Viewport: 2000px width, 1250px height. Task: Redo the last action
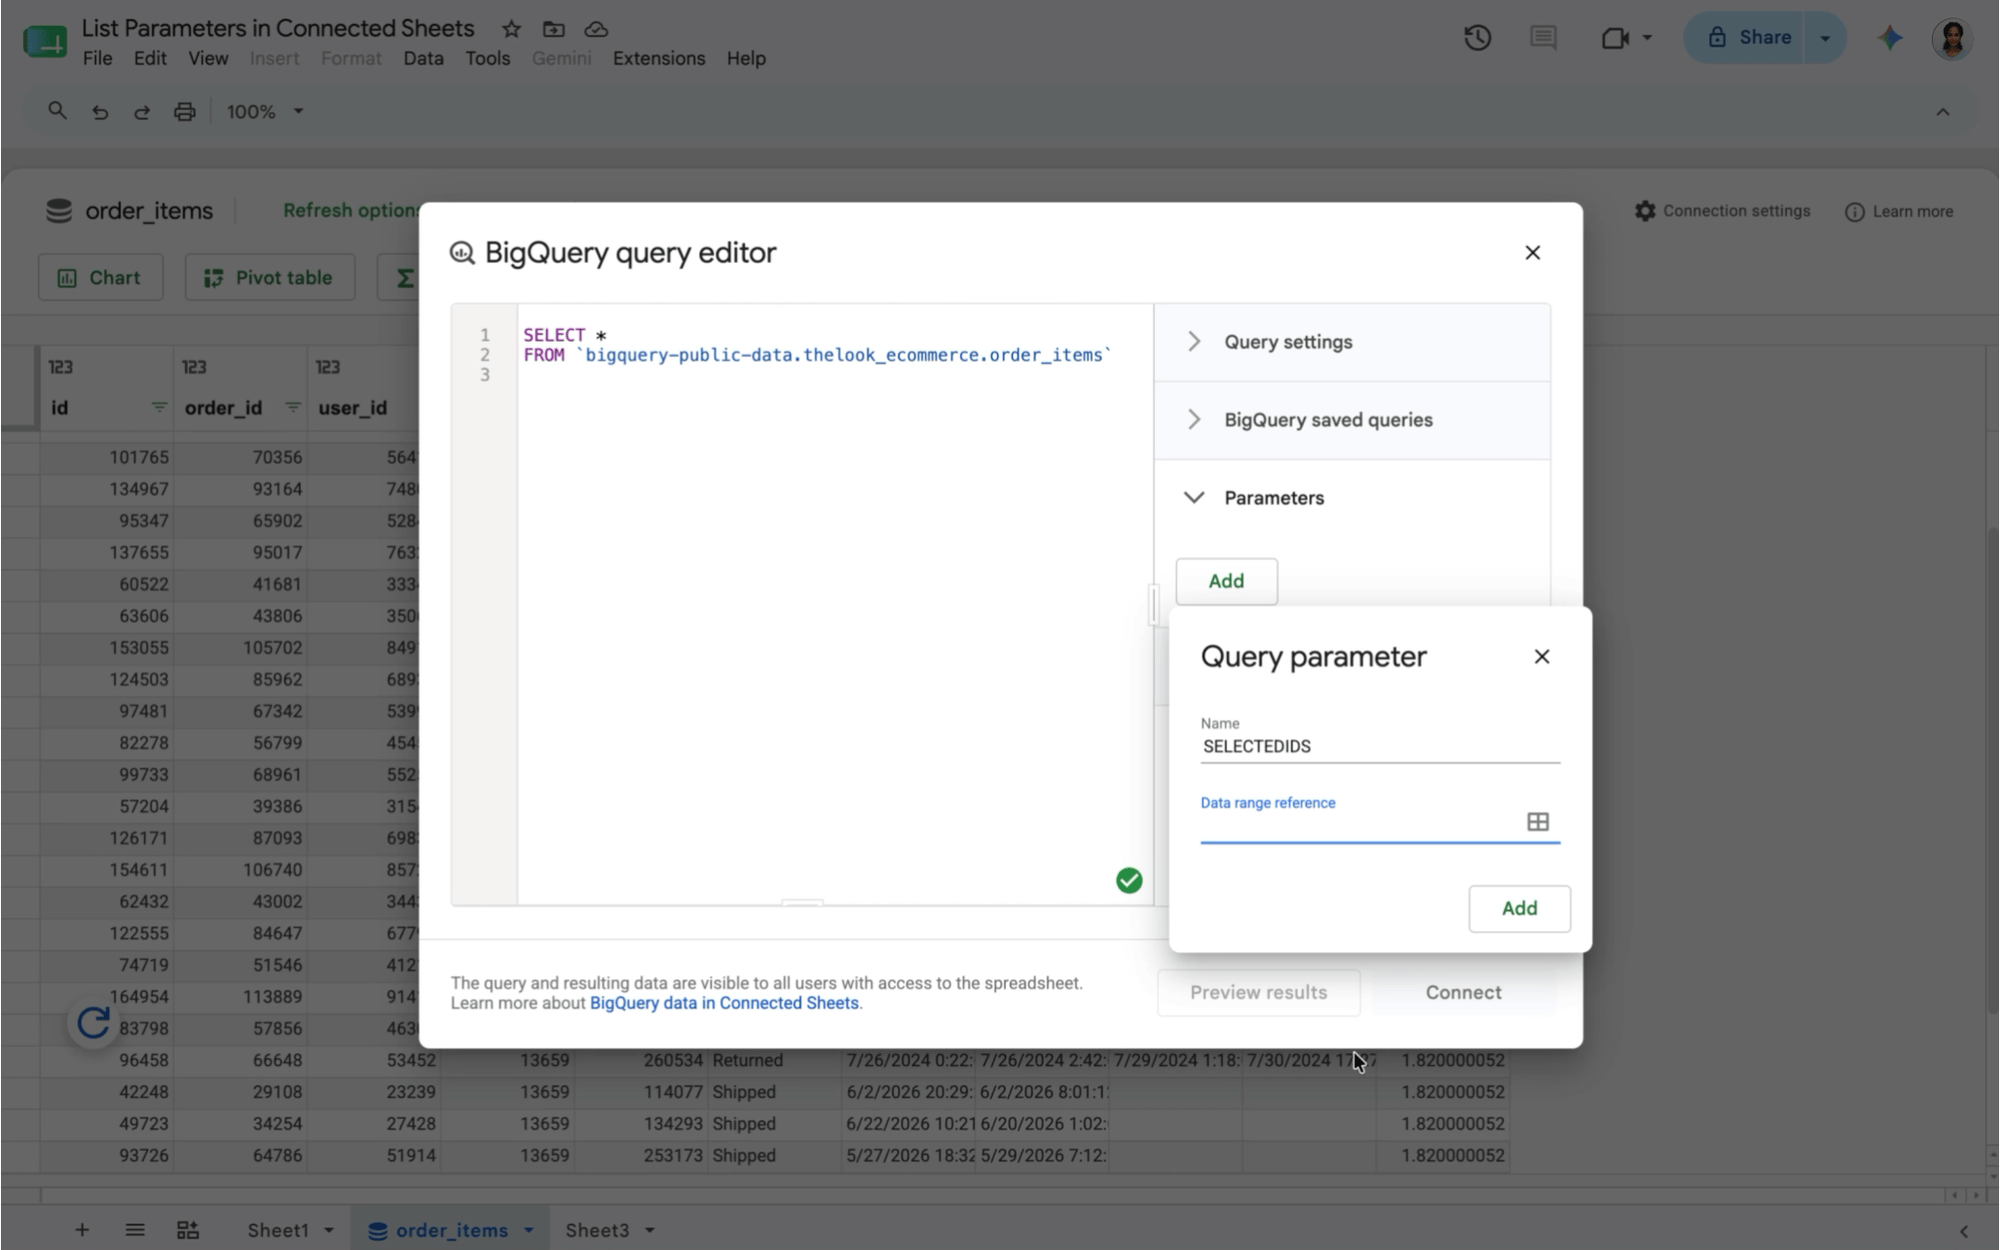(x=142, y=111)
